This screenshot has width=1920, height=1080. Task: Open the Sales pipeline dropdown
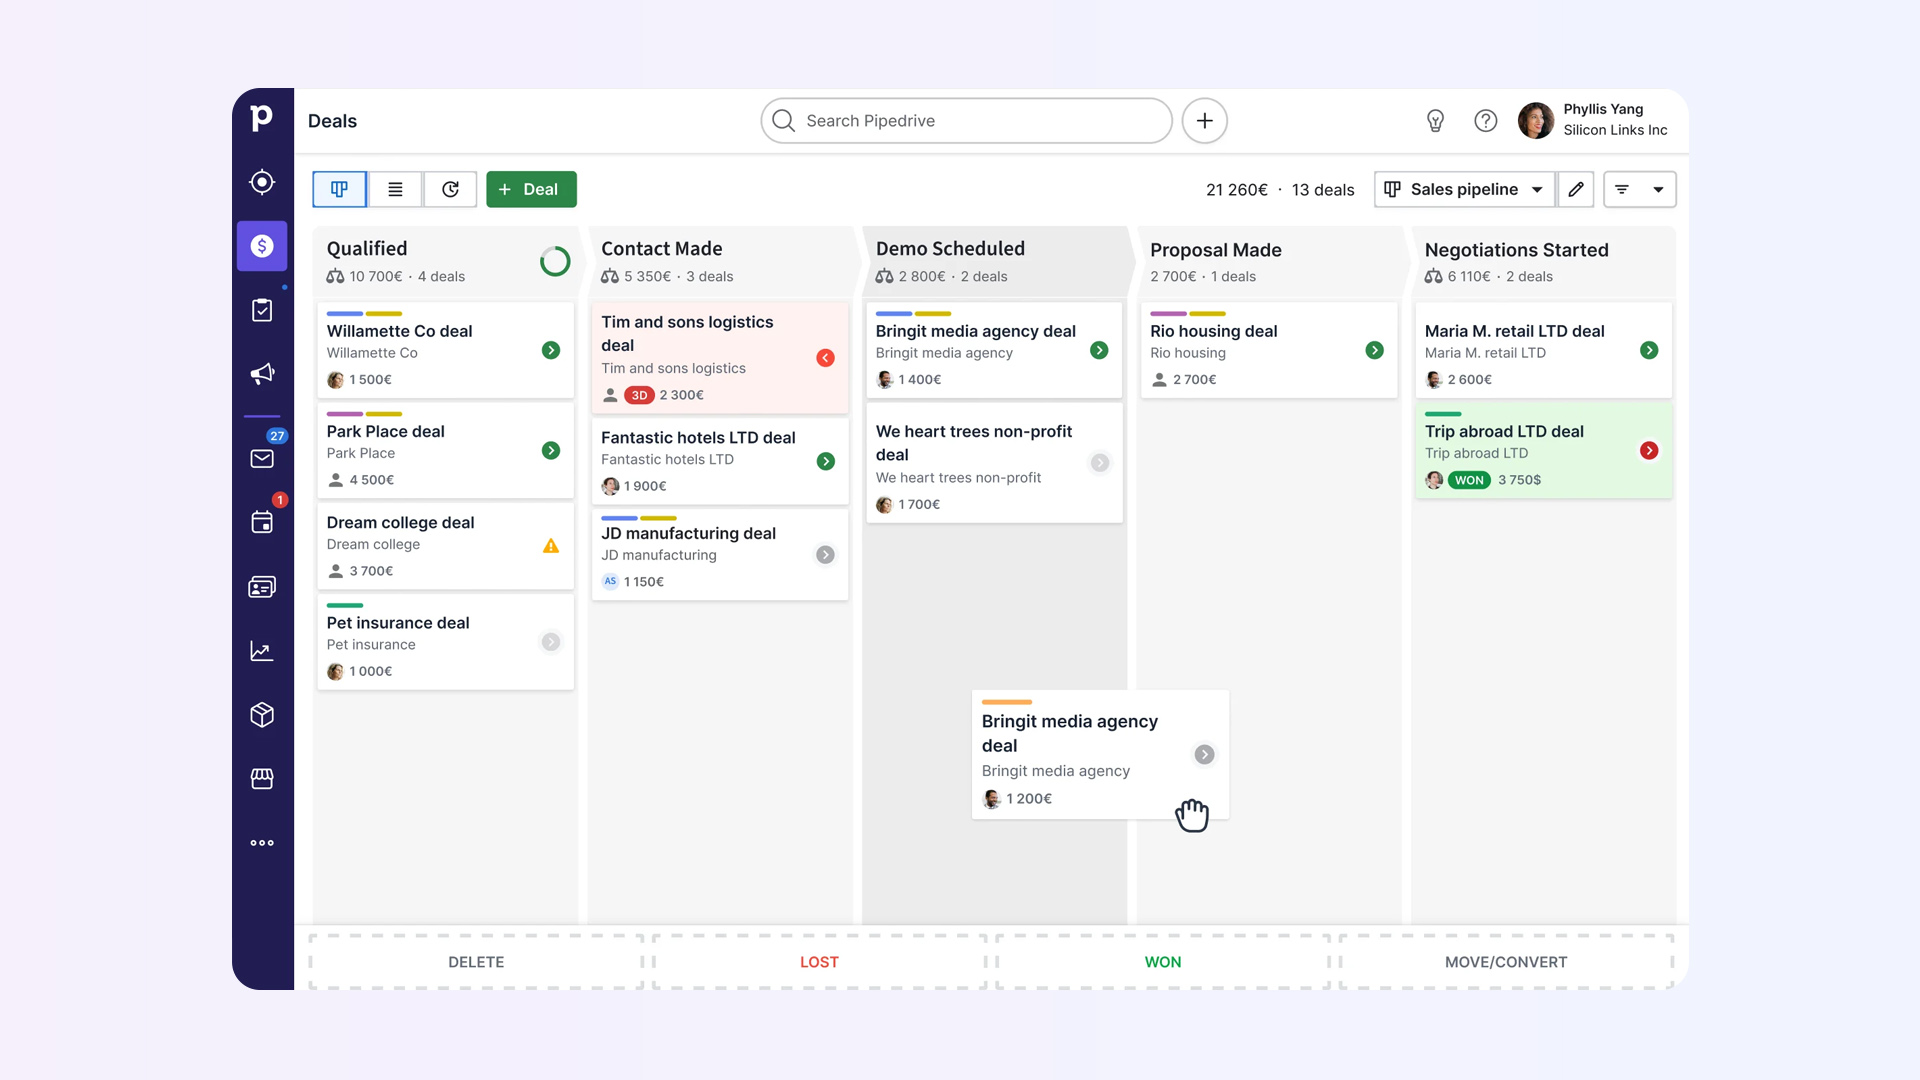tap(1464, 189)
